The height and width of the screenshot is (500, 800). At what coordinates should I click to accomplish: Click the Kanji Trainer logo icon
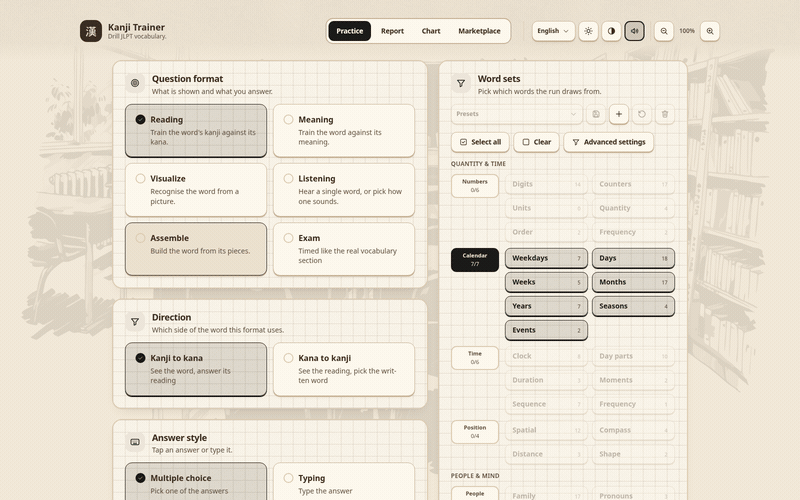(x=91, y=31)
